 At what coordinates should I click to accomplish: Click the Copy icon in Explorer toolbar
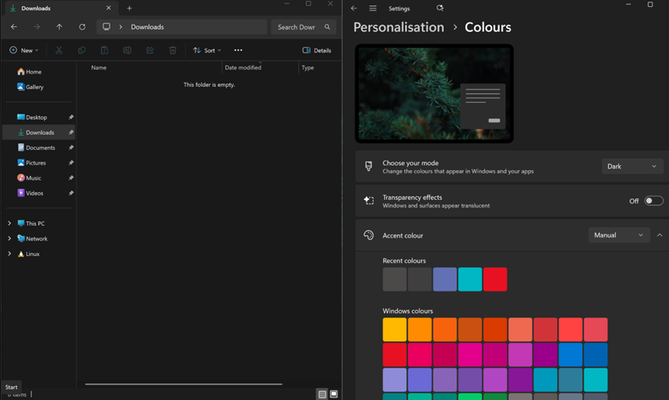[x=81, y=50]
